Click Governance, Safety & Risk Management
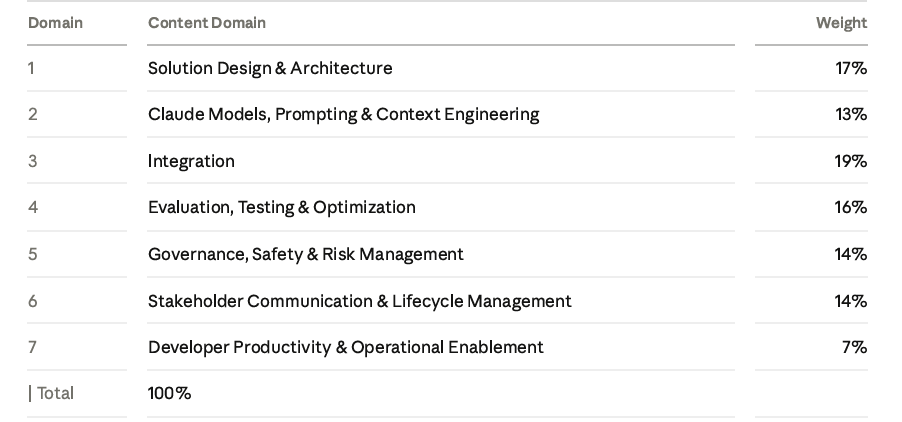This screenshot has height=422, width=902. (305, 254)
